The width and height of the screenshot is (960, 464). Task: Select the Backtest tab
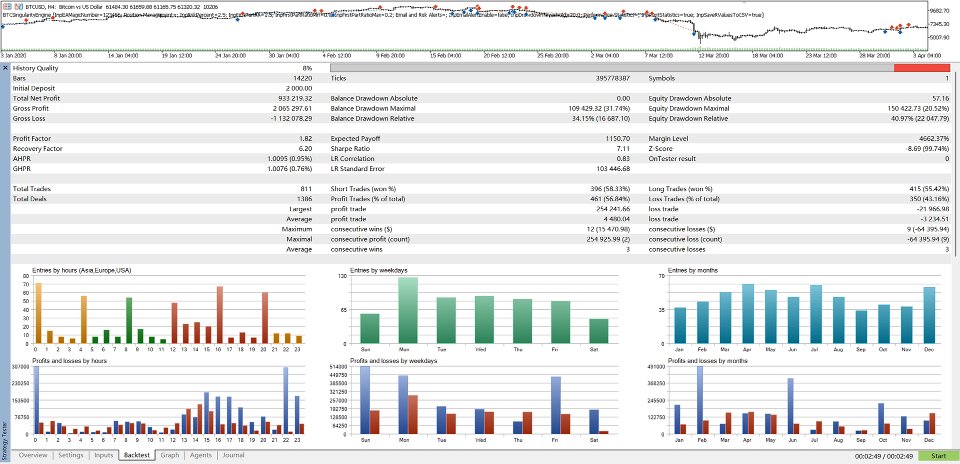137,455
